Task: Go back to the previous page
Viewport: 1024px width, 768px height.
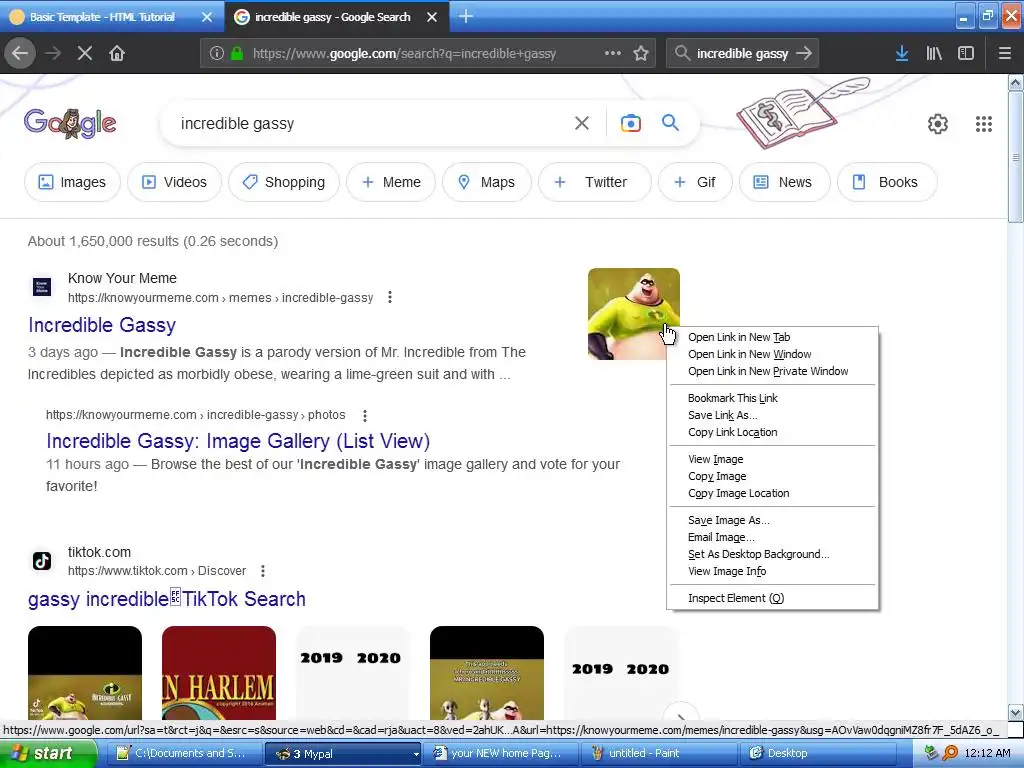Action: (x=20, y=53)
